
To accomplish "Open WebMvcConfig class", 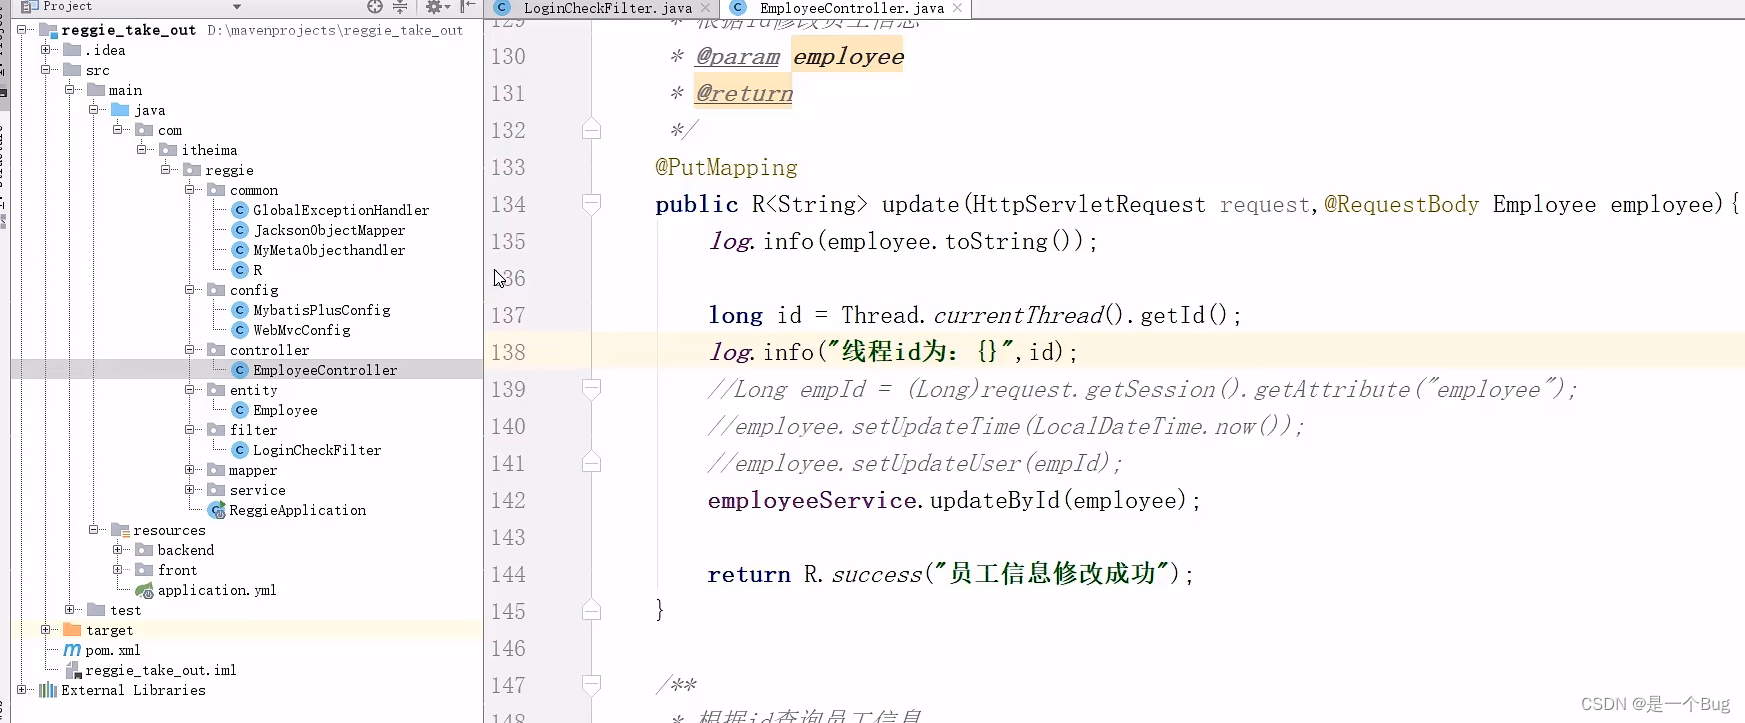I will [x=301, y=330].
